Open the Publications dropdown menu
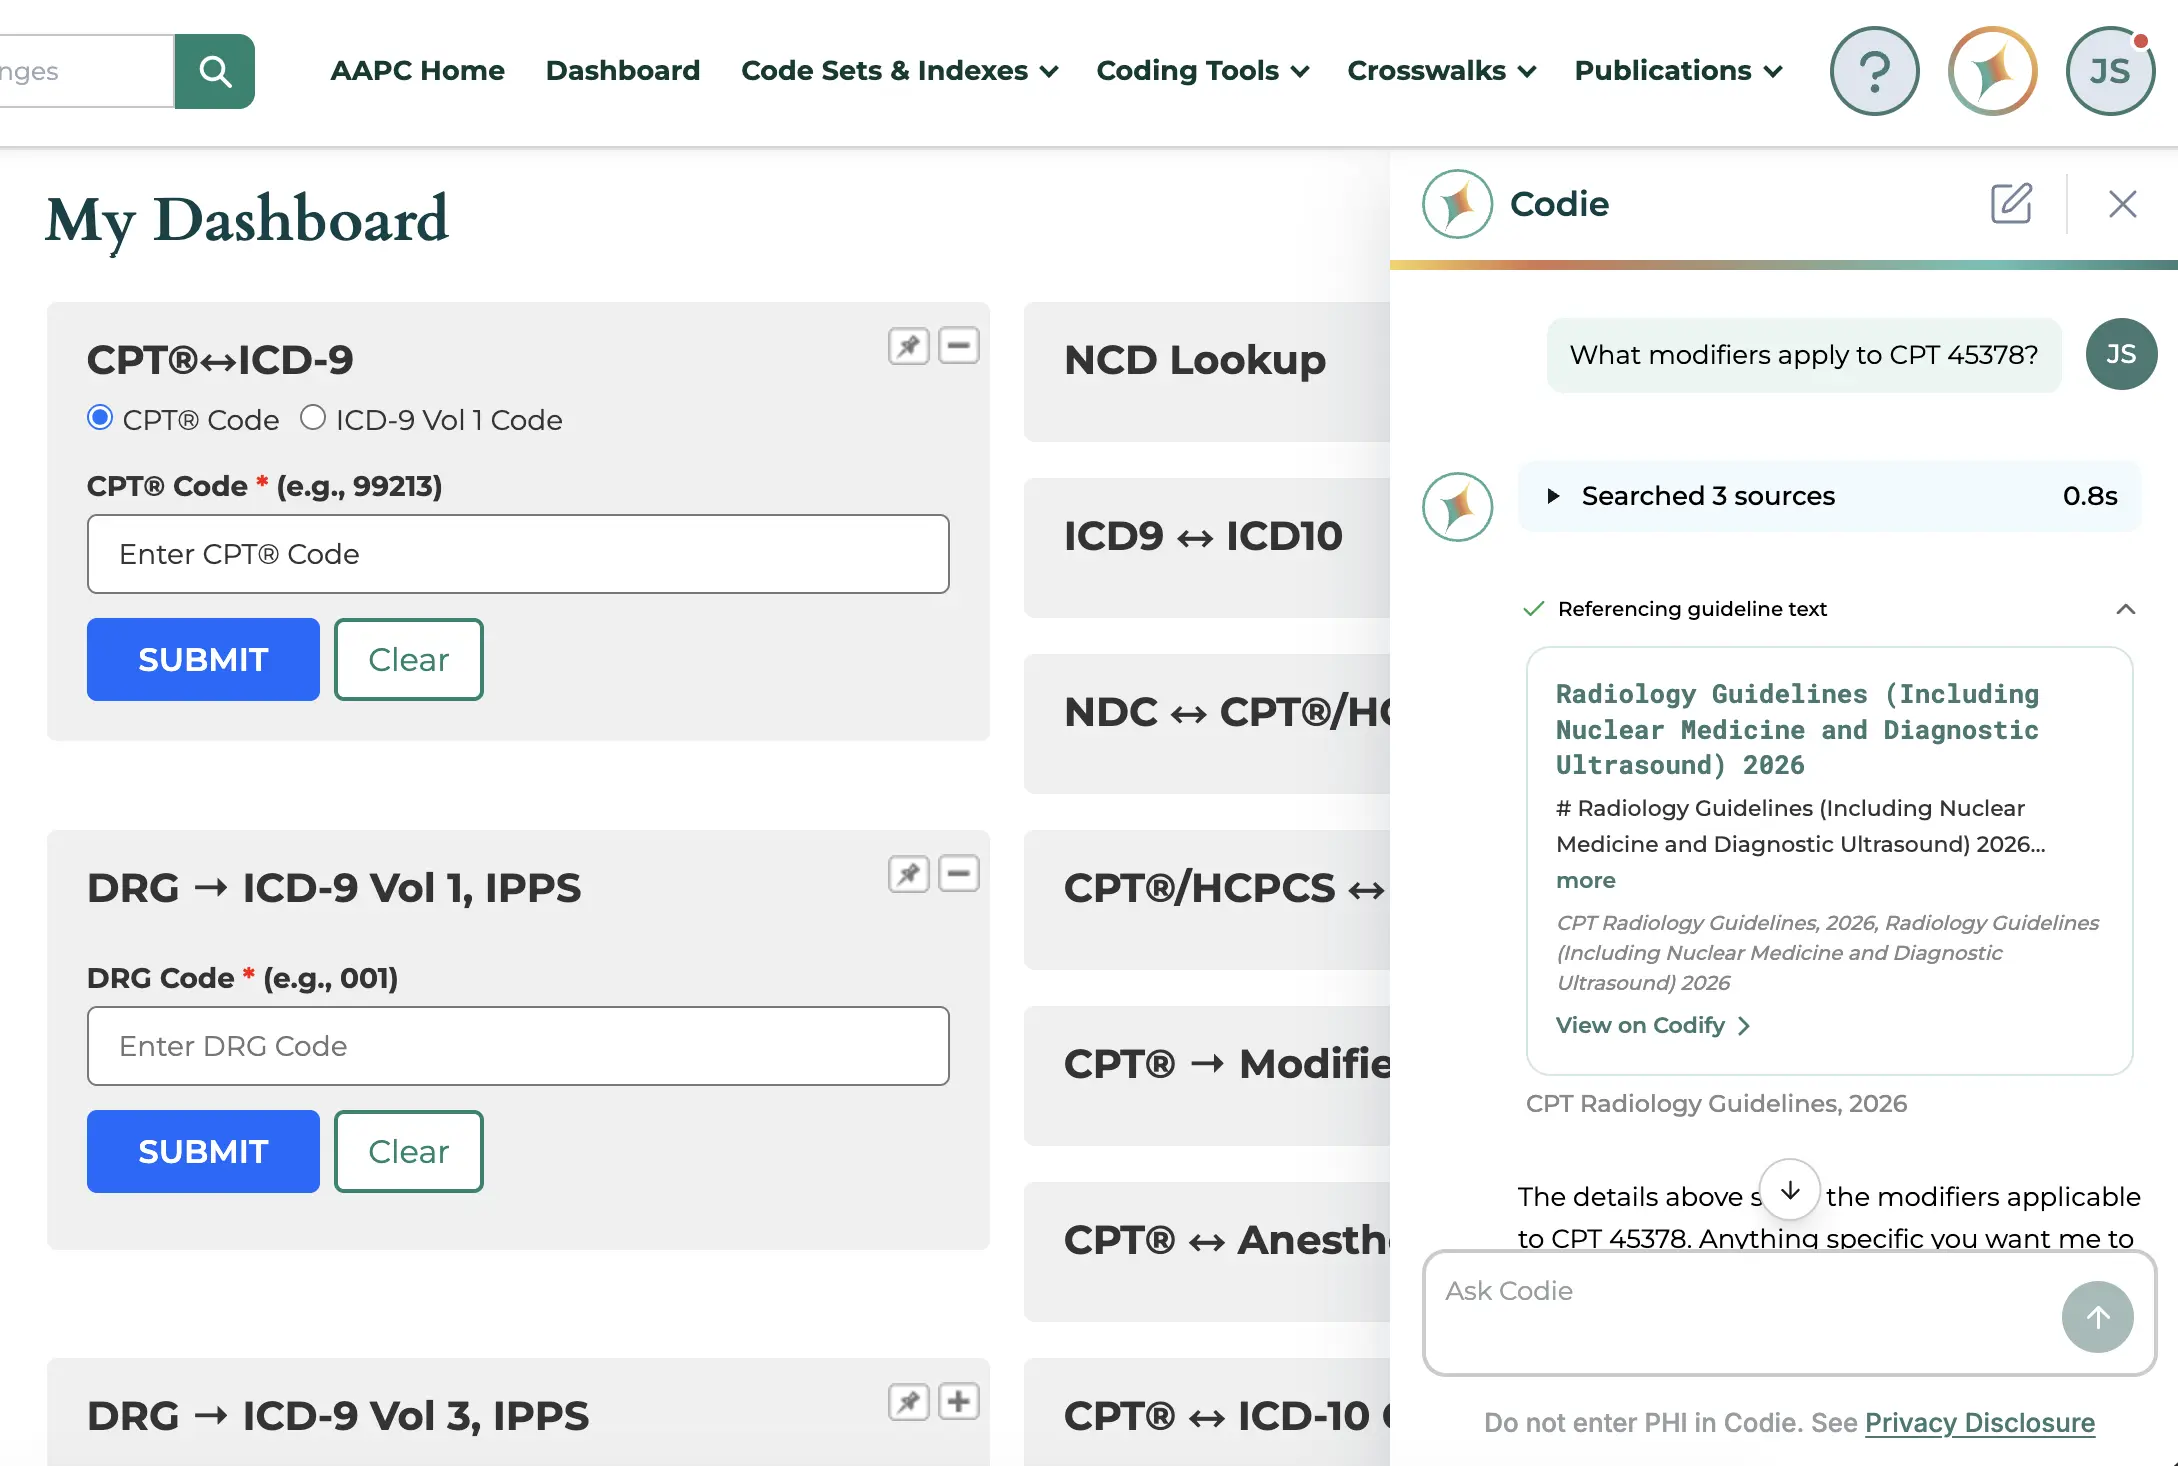2178x1466 pixels. pos(1678,71)
